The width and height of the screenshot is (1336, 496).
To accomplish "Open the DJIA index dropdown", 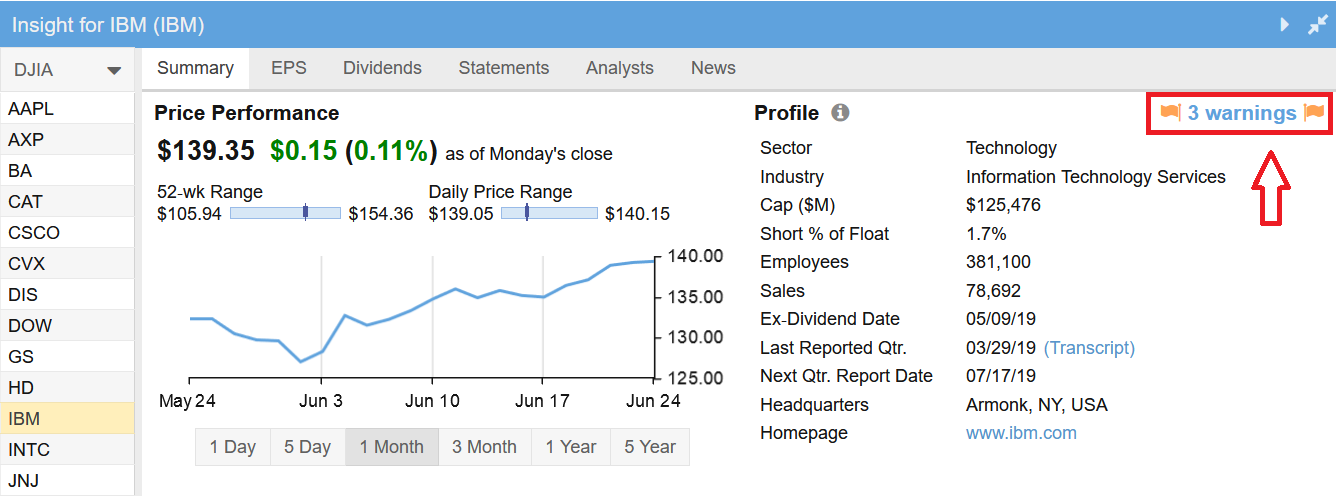I will point(67,70).
